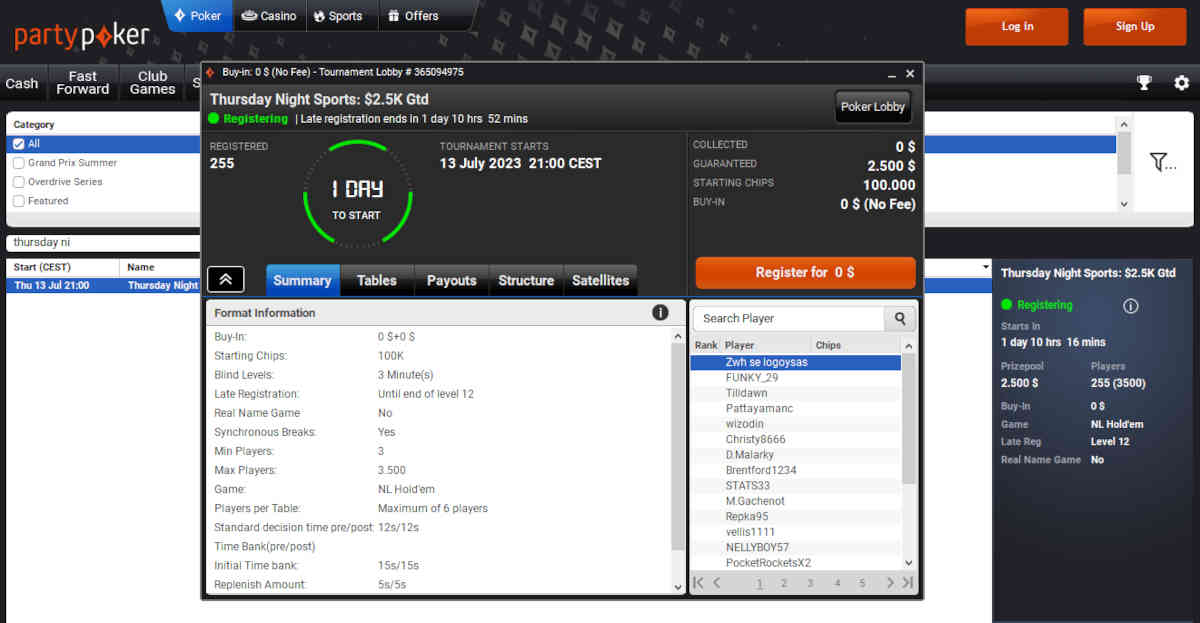
Task: Open the trophy icon in top bar
Action: [x=1144, y=83]
